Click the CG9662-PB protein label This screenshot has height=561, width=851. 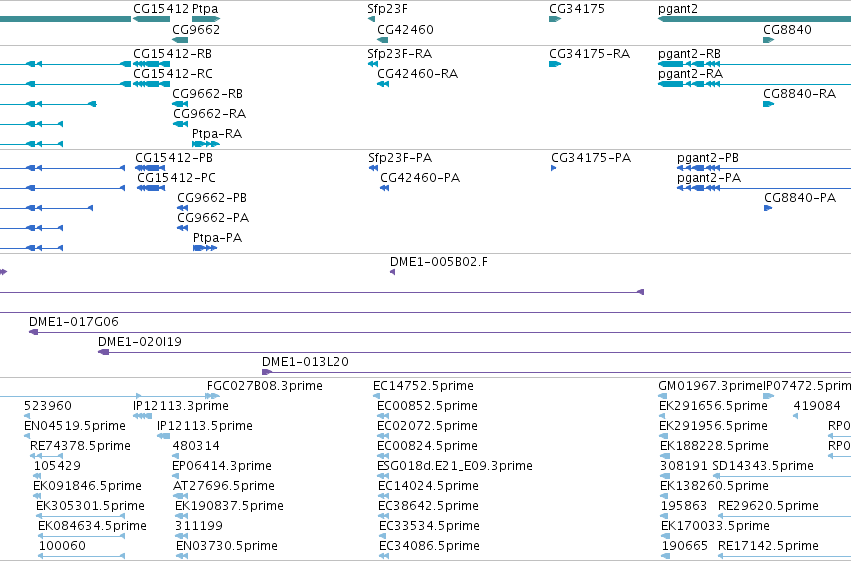212,197
